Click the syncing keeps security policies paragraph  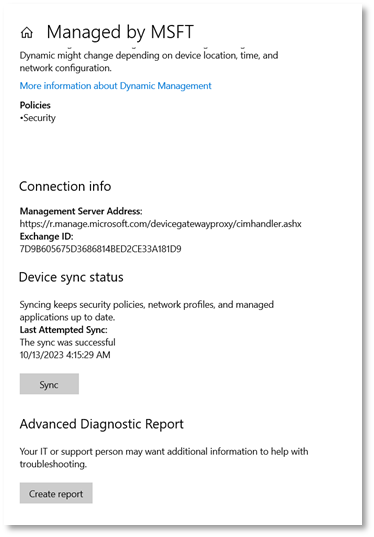[147, 311]
